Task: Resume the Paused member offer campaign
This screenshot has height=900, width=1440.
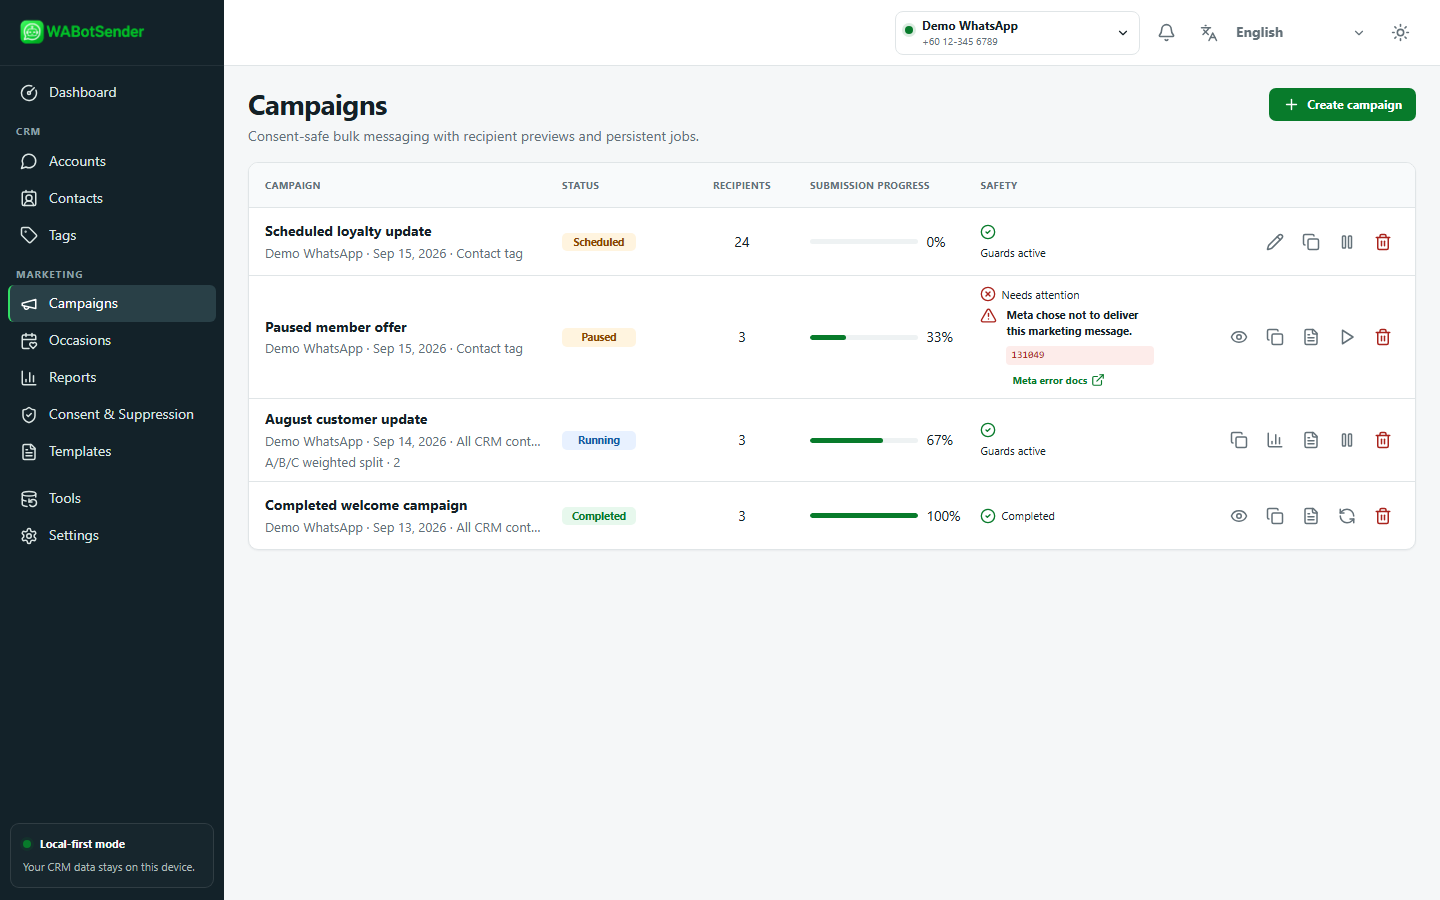Action: pyautogui.click(x=1347, y=337)
